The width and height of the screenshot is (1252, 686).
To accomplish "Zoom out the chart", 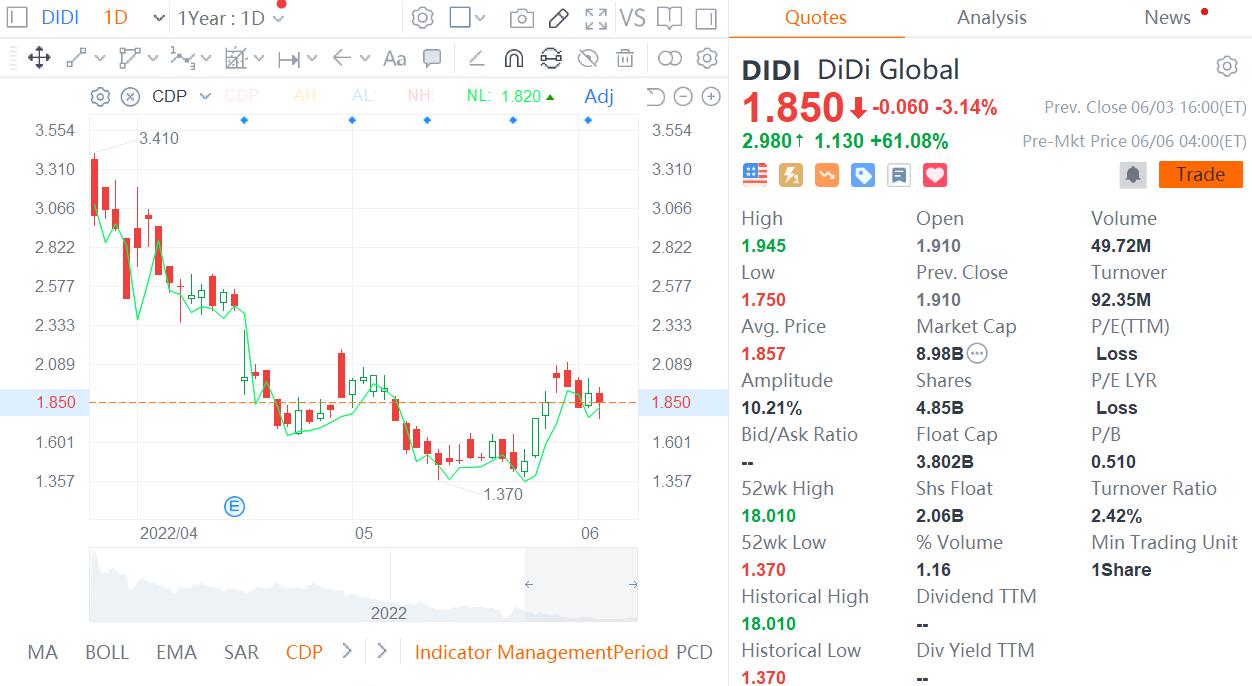I will [x=683, y=97].
